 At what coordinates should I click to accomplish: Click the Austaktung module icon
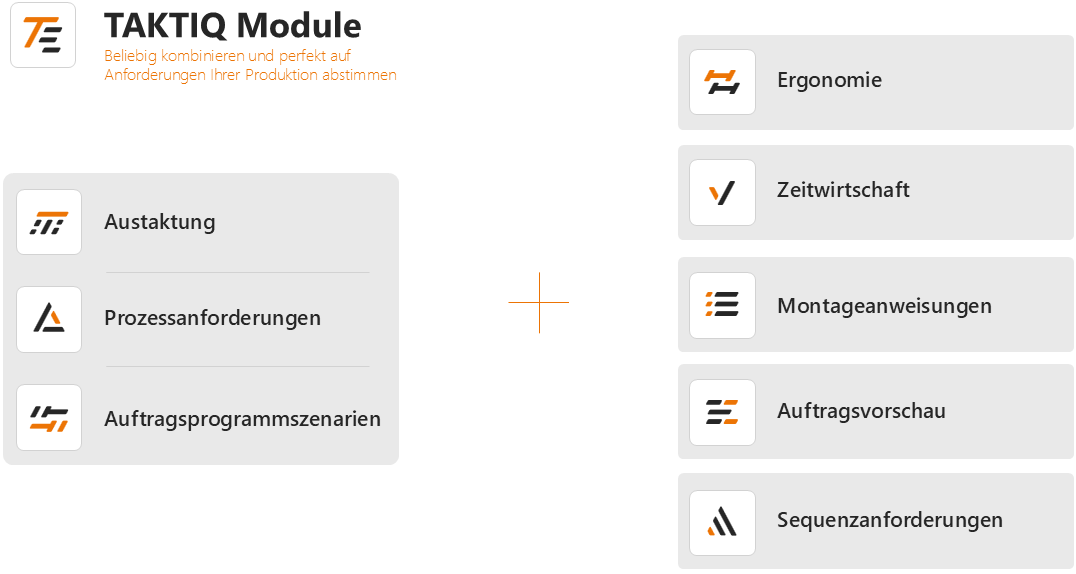point(49,222)
